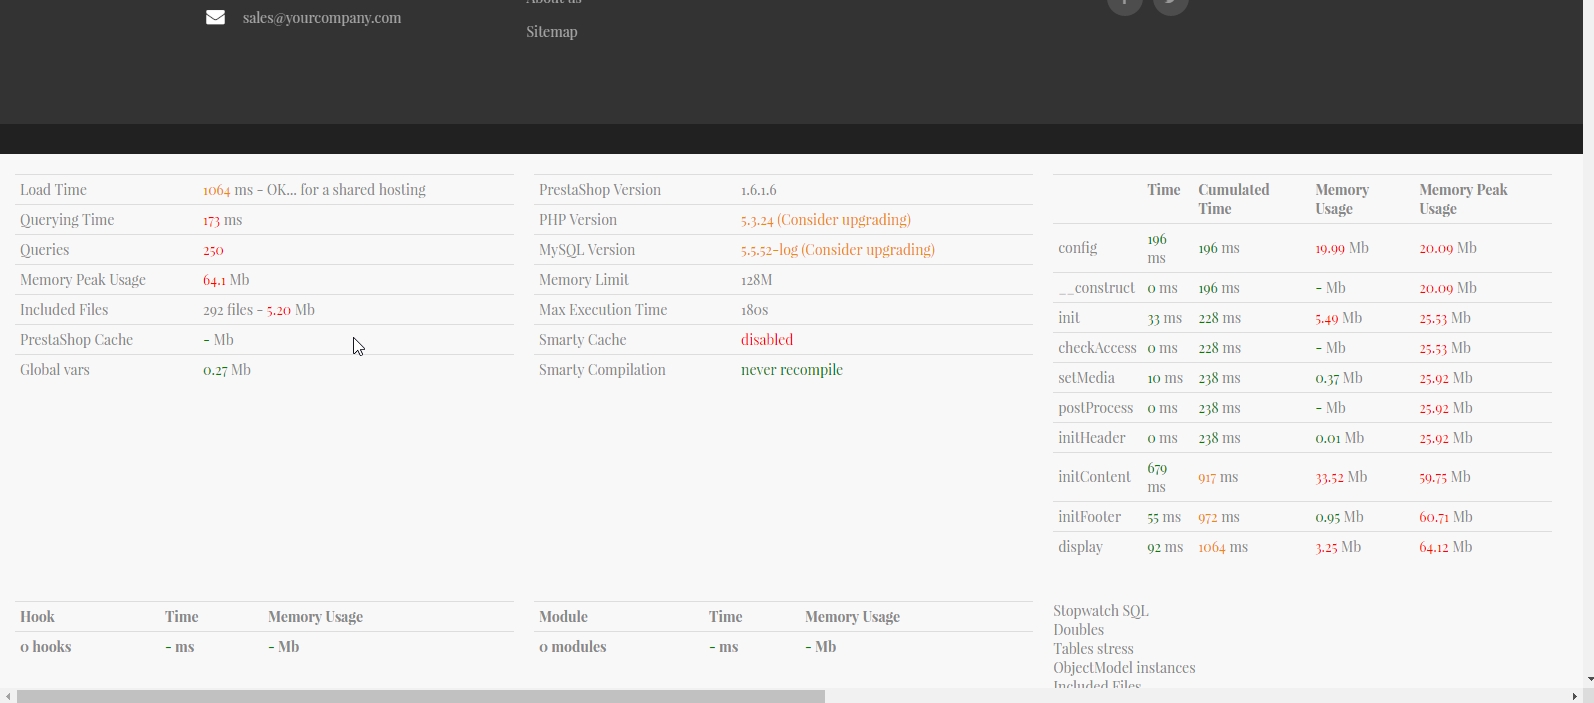Viewport: 1594px width, 703px height.
Task: Select the Hook column header
Action: click(37, 617)
